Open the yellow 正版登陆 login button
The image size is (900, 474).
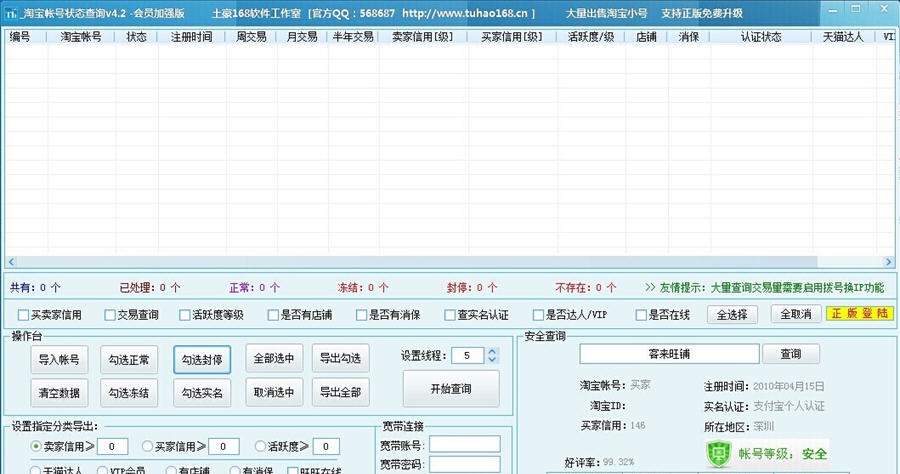(860, 313)
